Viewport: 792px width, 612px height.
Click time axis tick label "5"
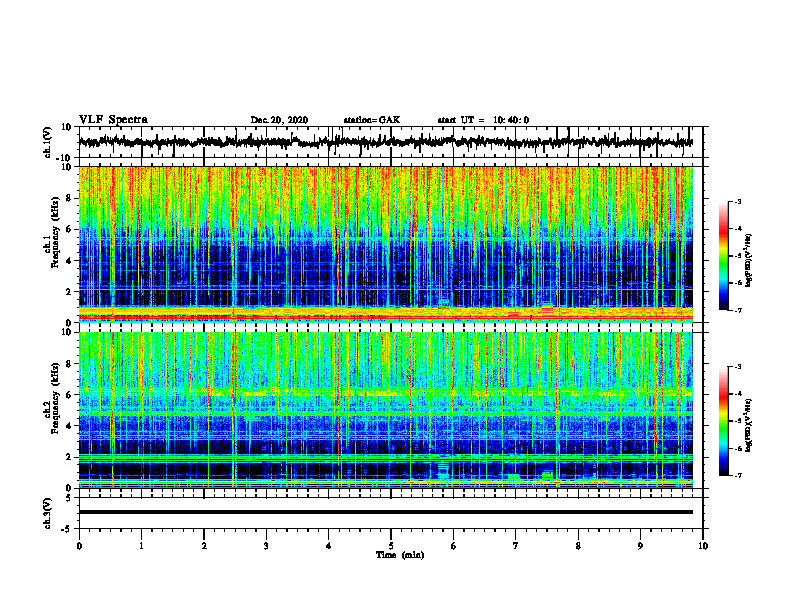click(x=391, y=546)
